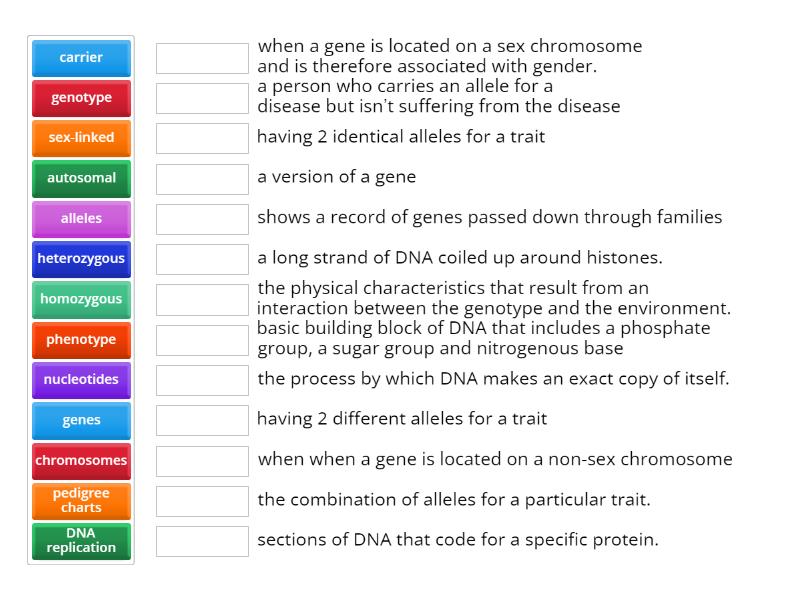Click the genes term tile

[80, 420]
